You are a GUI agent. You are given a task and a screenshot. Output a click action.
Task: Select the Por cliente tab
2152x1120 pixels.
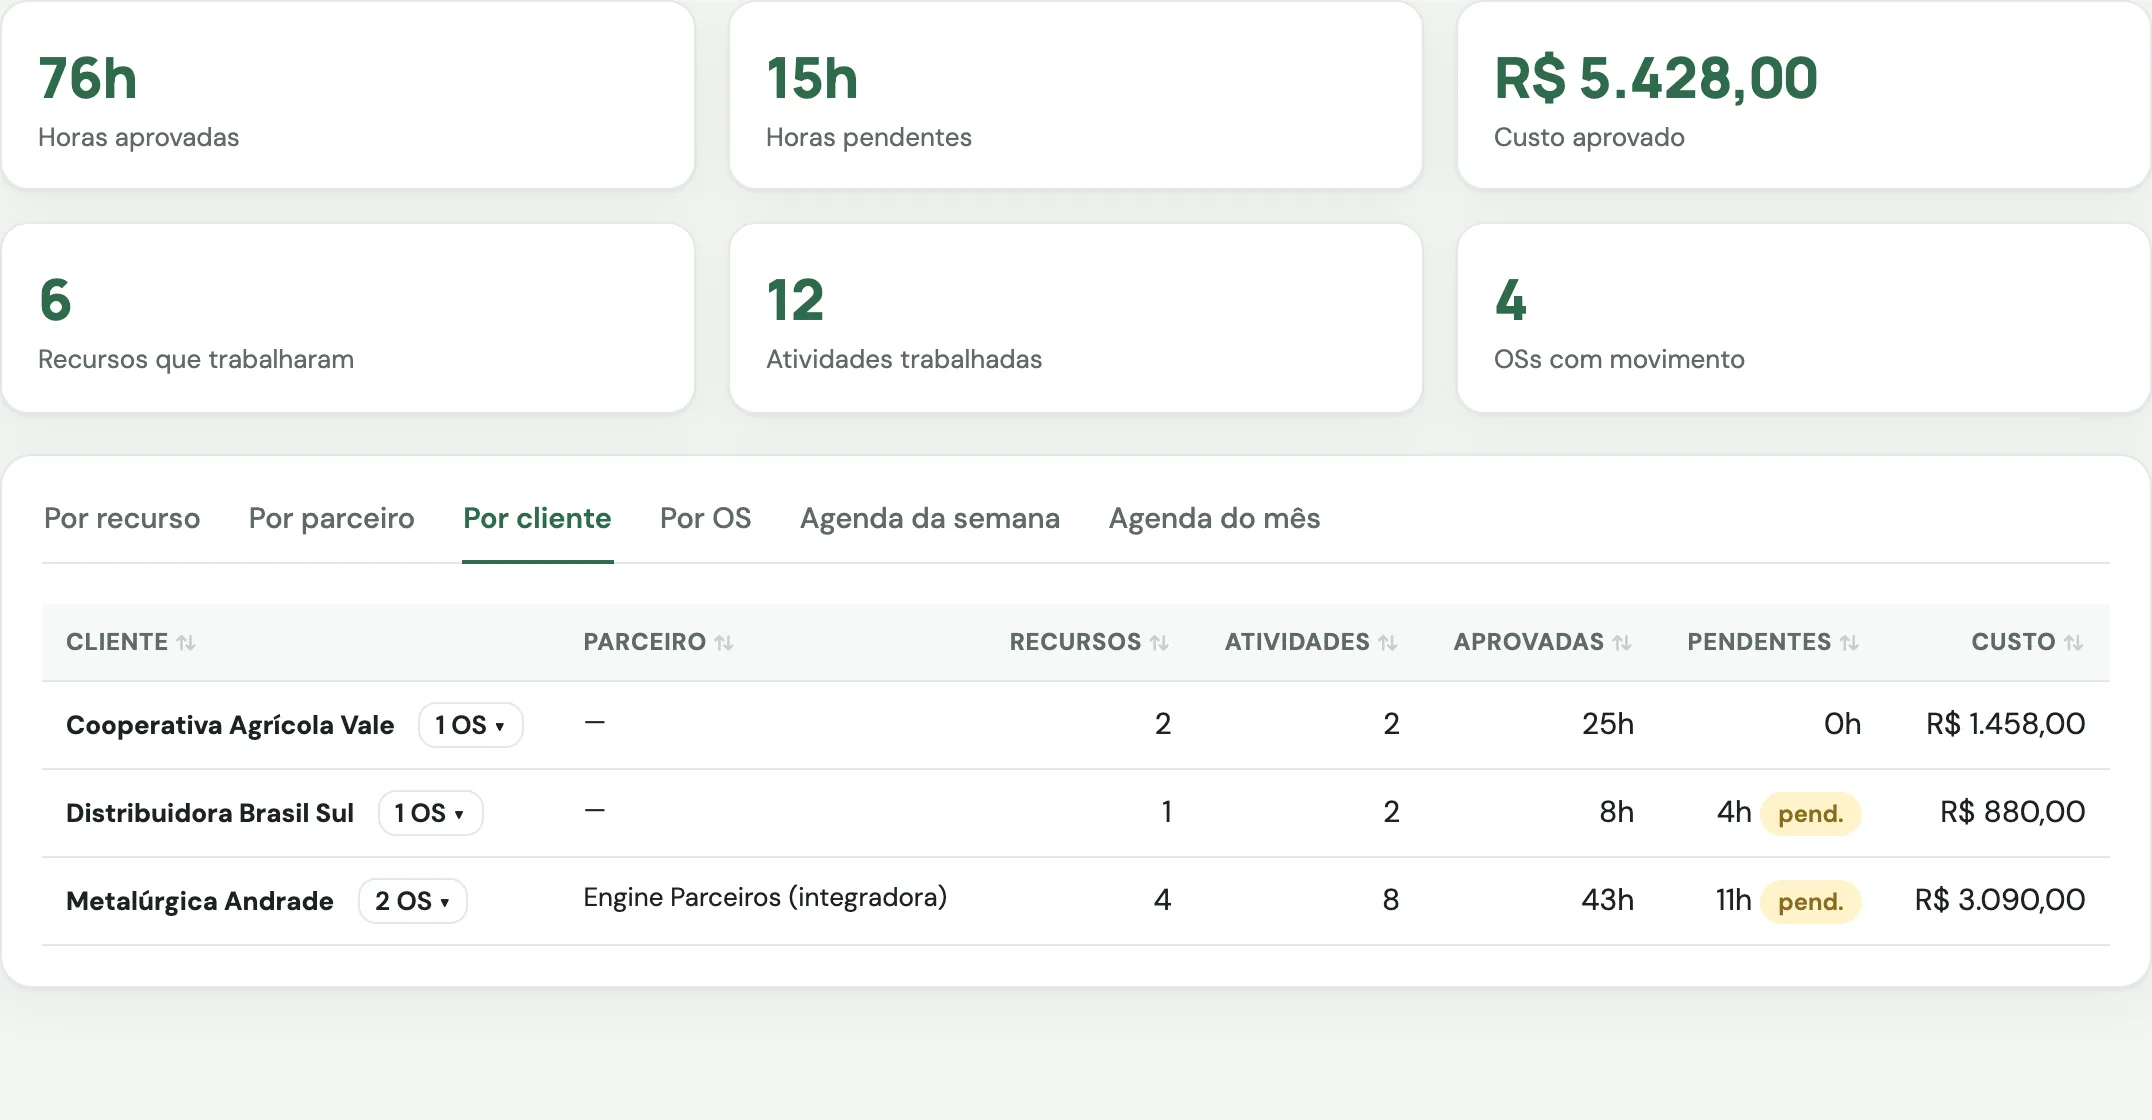537,518
